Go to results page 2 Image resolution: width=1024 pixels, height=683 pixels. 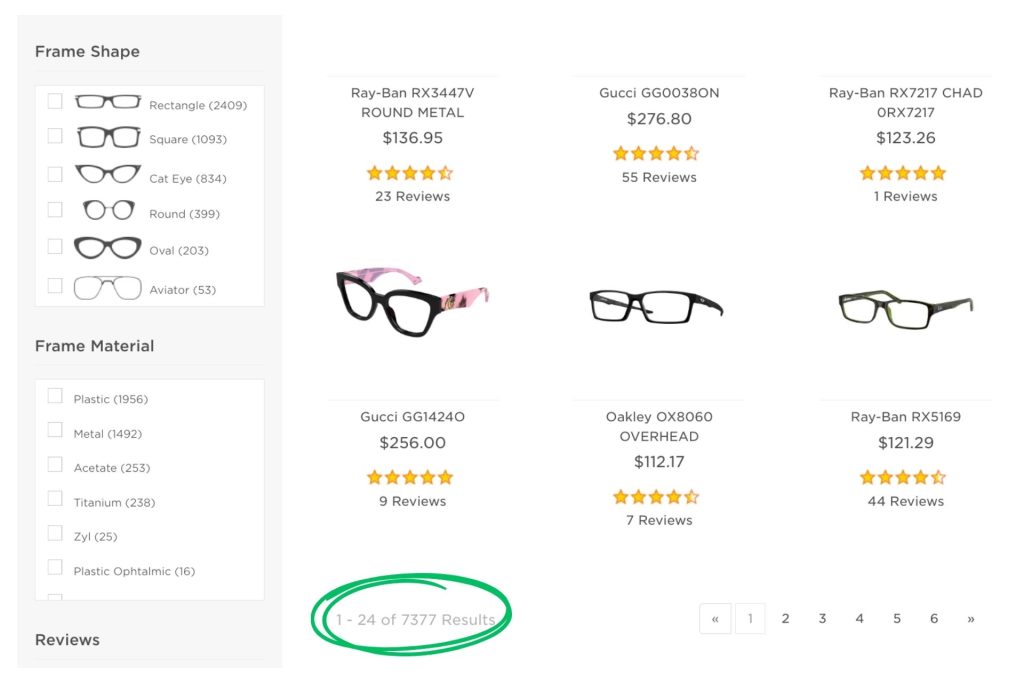(x=786, y=618)
